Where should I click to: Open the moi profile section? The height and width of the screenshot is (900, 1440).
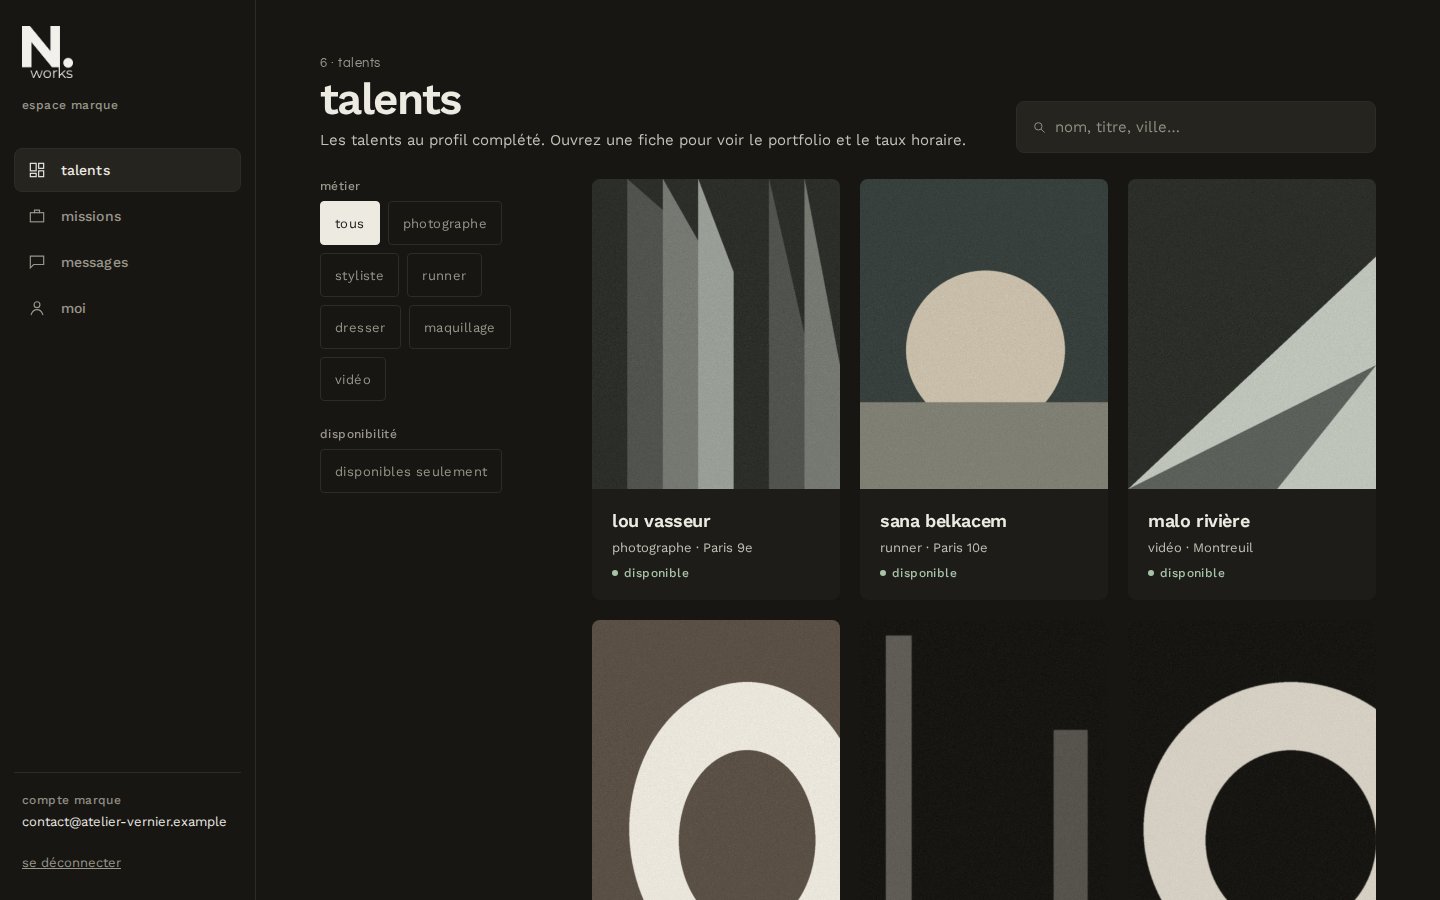click(127, 308)
